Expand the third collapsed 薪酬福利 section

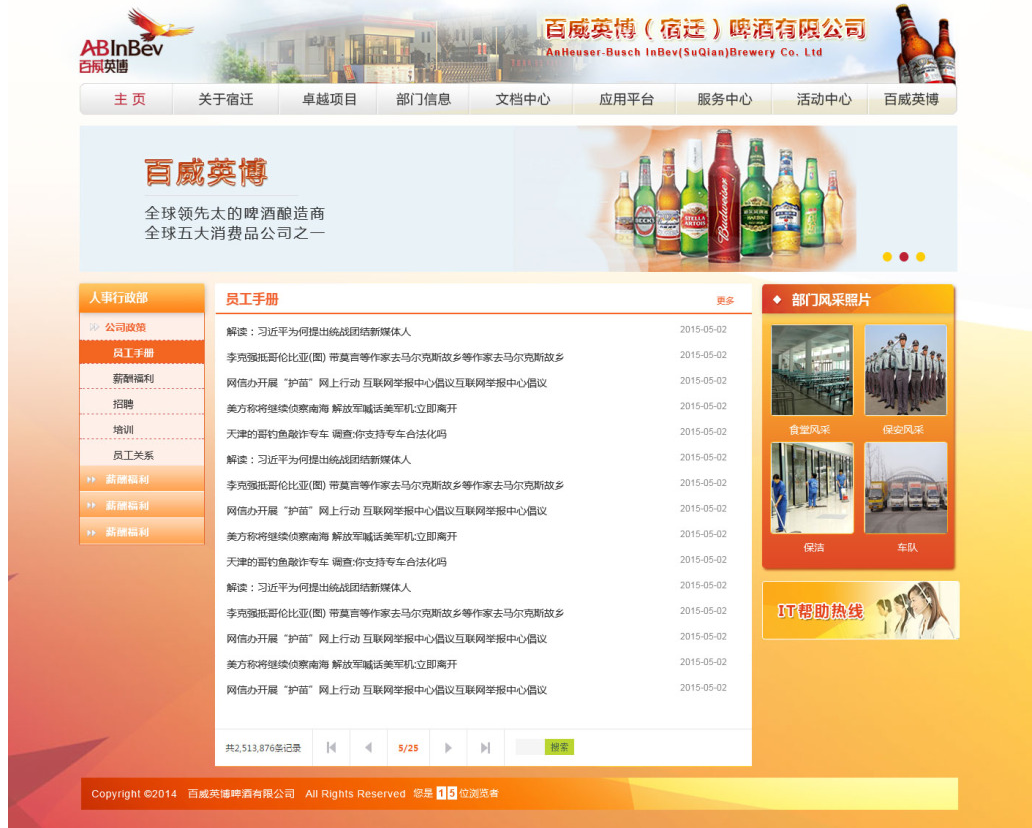142,532
